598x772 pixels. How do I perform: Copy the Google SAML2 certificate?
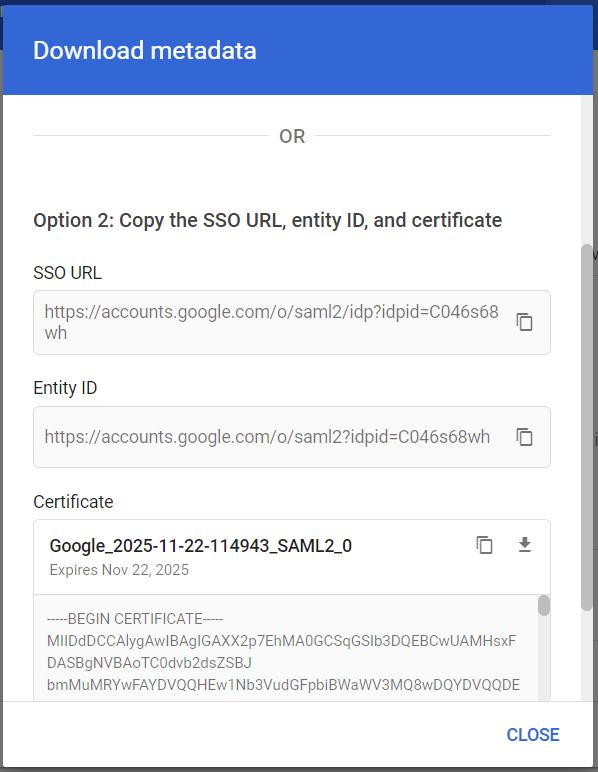[x=484, y=545]
